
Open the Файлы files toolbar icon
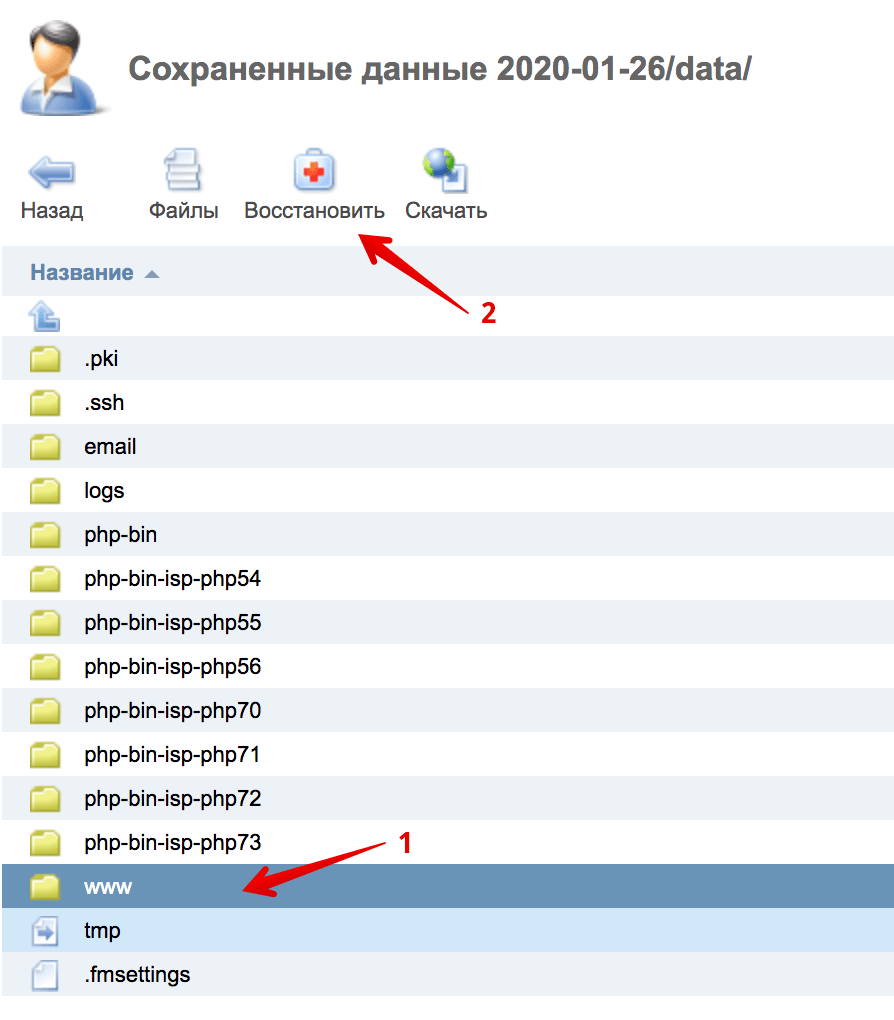pos(183,170)
